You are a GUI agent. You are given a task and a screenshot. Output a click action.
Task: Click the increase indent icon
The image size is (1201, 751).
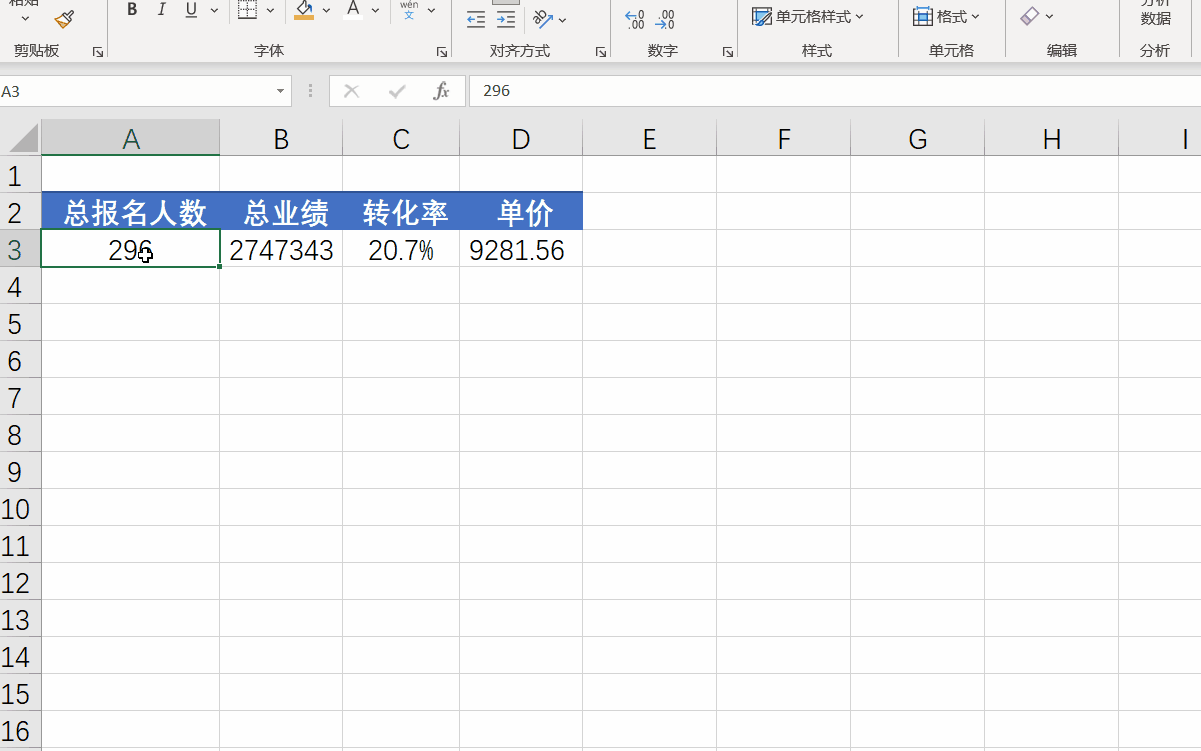coord(506,19)
